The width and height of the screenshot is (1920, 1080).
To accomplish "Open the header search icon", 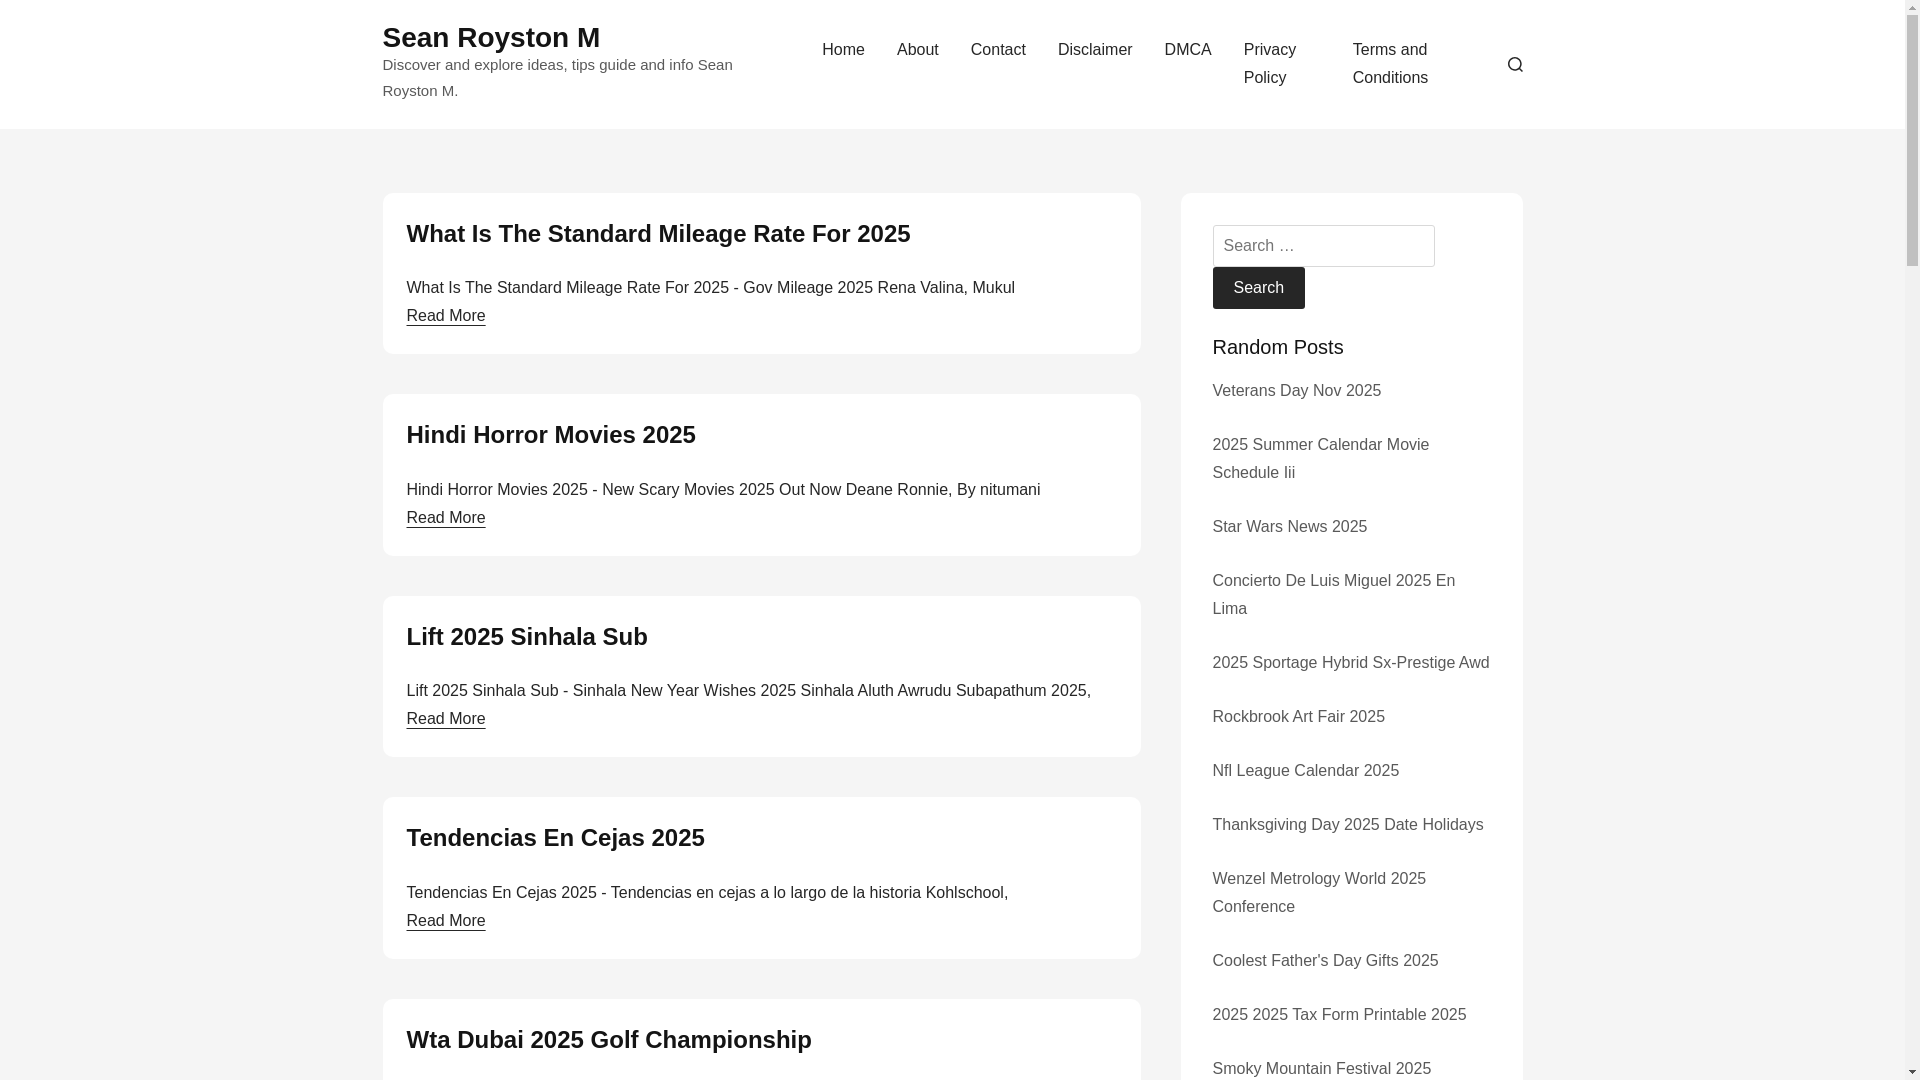I will coord(1515,64).
